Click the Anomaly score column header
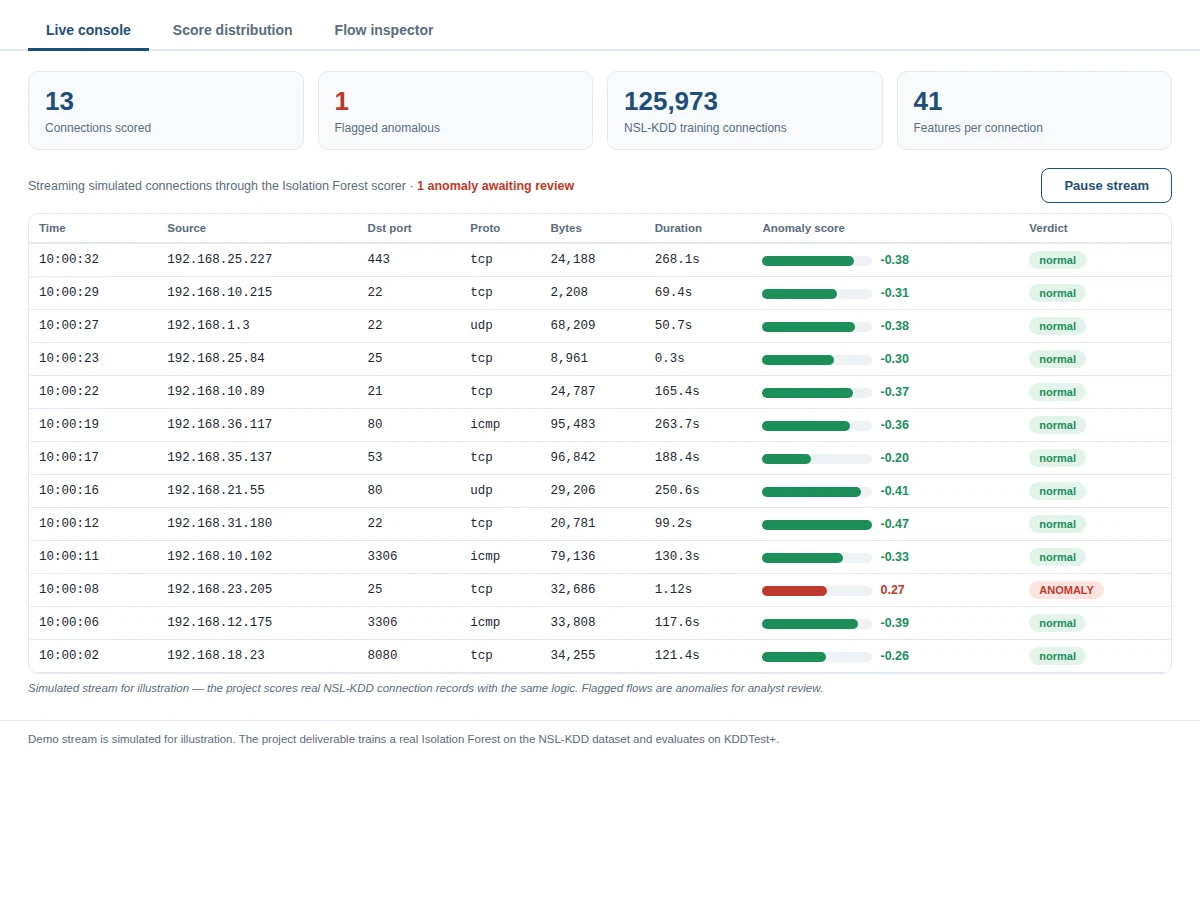The width and height of the screenshot is (1200, 900). pos(804,228)
